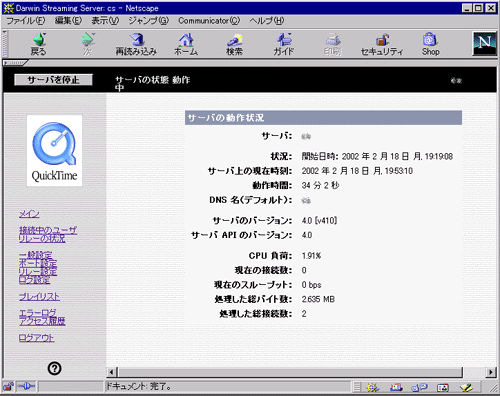The height and width of the screenshot is (396, 500).
Task: Click the ガイド (Guide) toolbar icon
Action: click(284, 44)
